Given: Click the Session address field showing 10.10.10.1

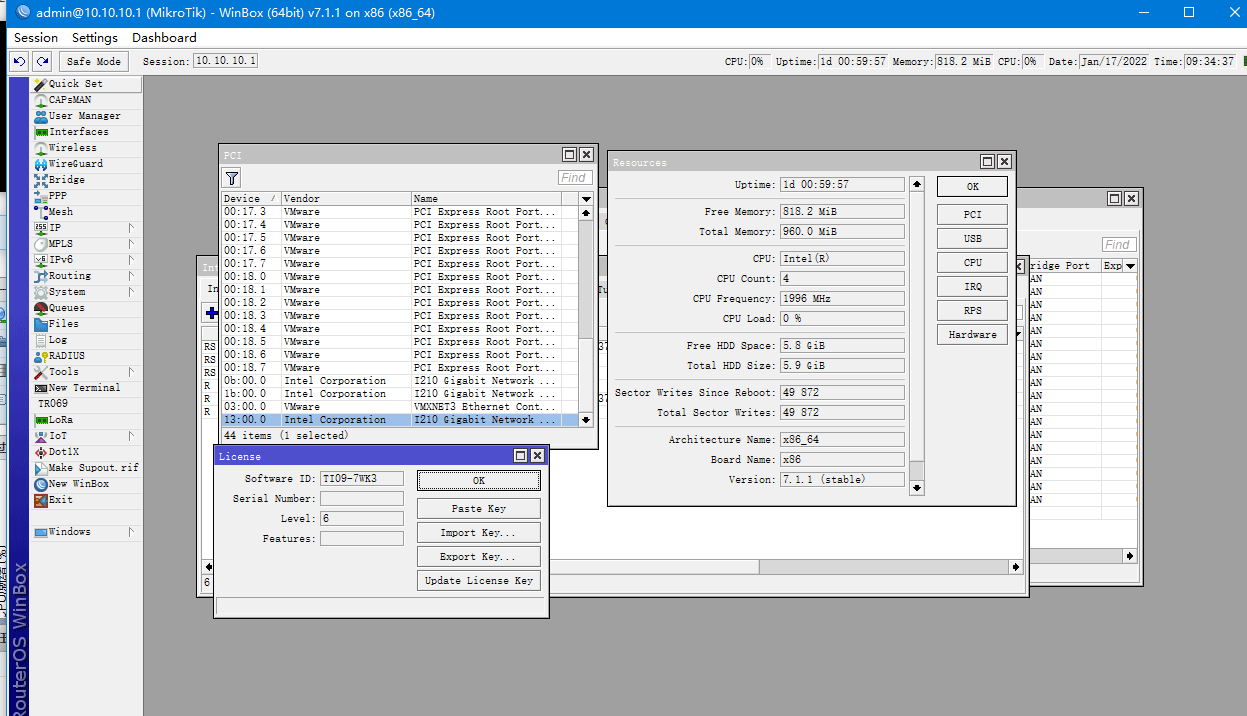Looking at the screenshot, I should 224,60.
